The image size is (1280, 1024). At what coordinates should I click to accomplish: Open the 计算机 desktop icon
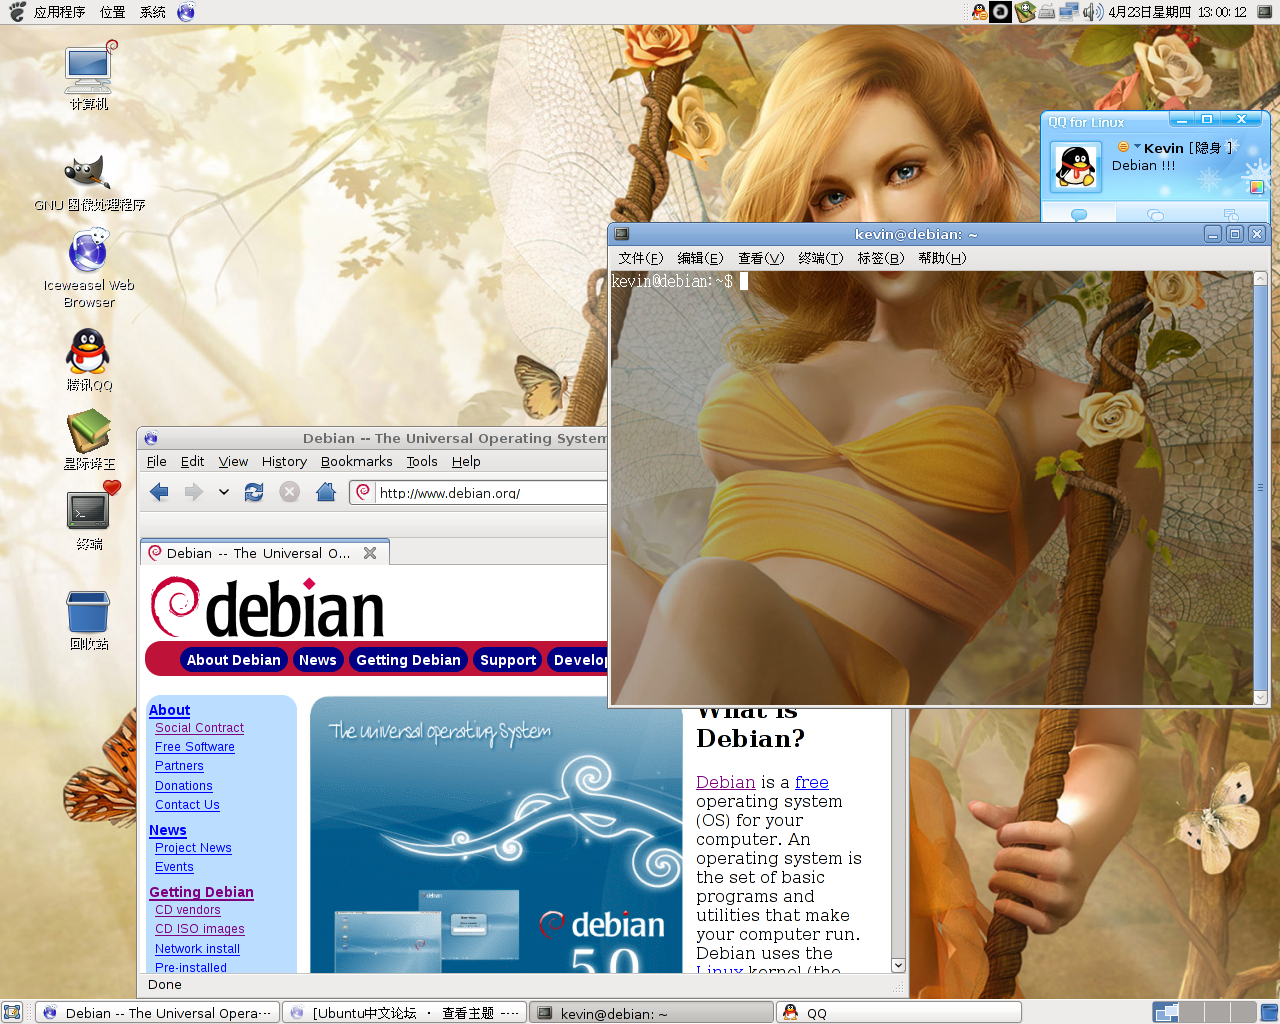click(x=89, y=75)
